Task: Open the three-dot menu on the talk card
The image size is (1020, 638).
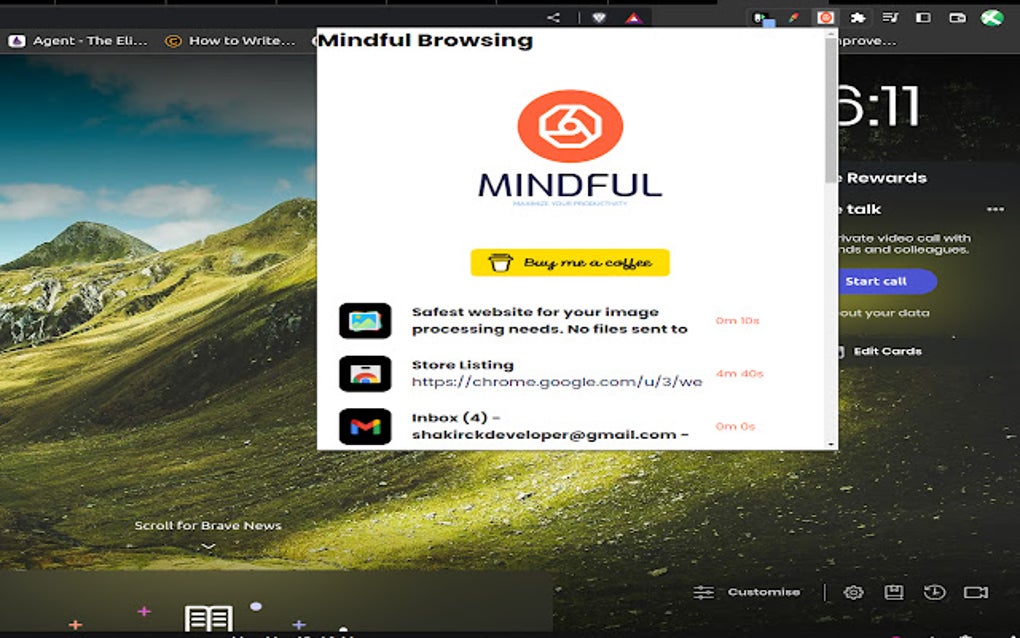Action: tap(997, 208)
